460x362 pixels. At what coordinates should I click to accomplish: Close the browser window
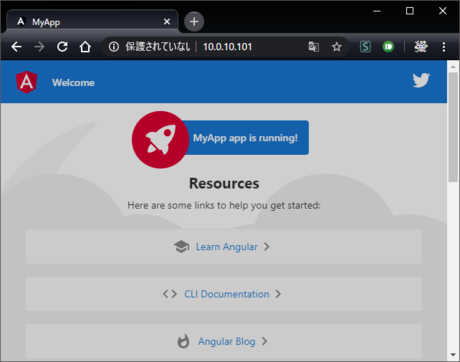coord(443,11)
